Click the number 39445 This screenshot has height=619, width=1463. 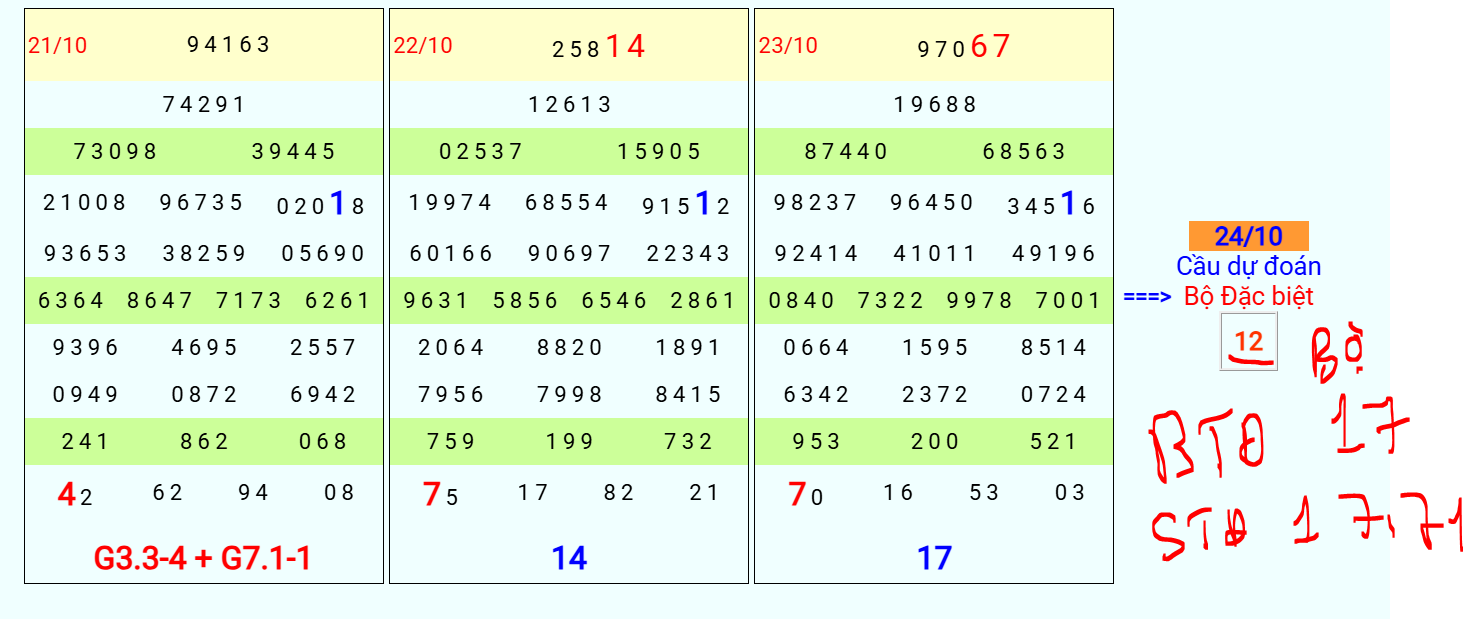pos(294,152)
